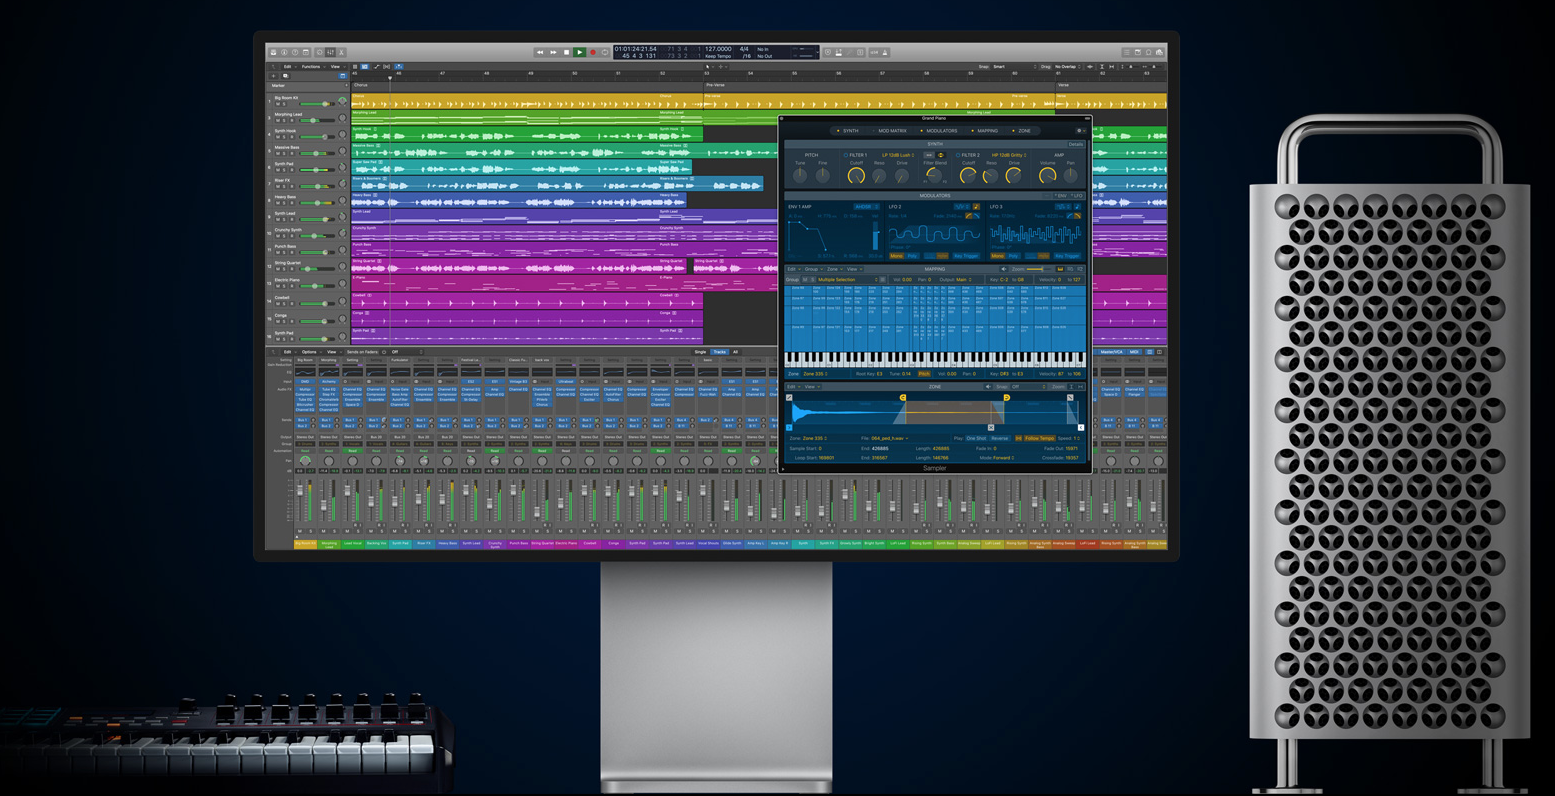Click One Shot play mode button
1555x796 pixels.
[976, 438]
